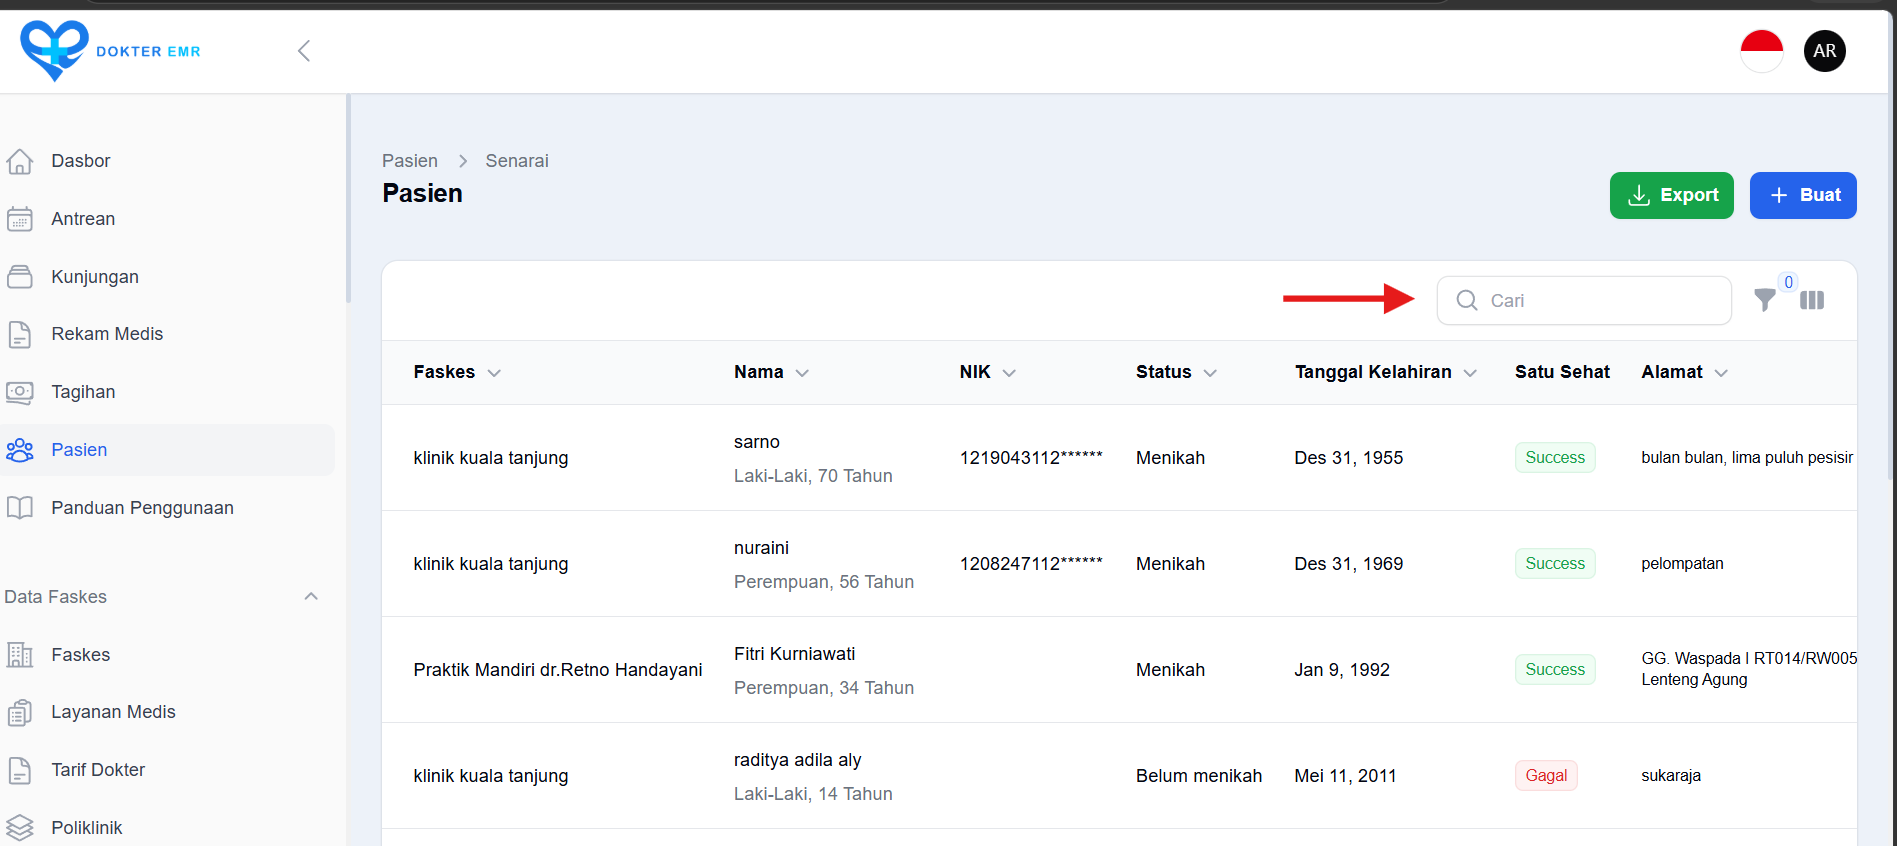Sort by the Tanggal Kelahiran column header
This screenshot has width=1897, height=846.
[x=1385, y=372]
